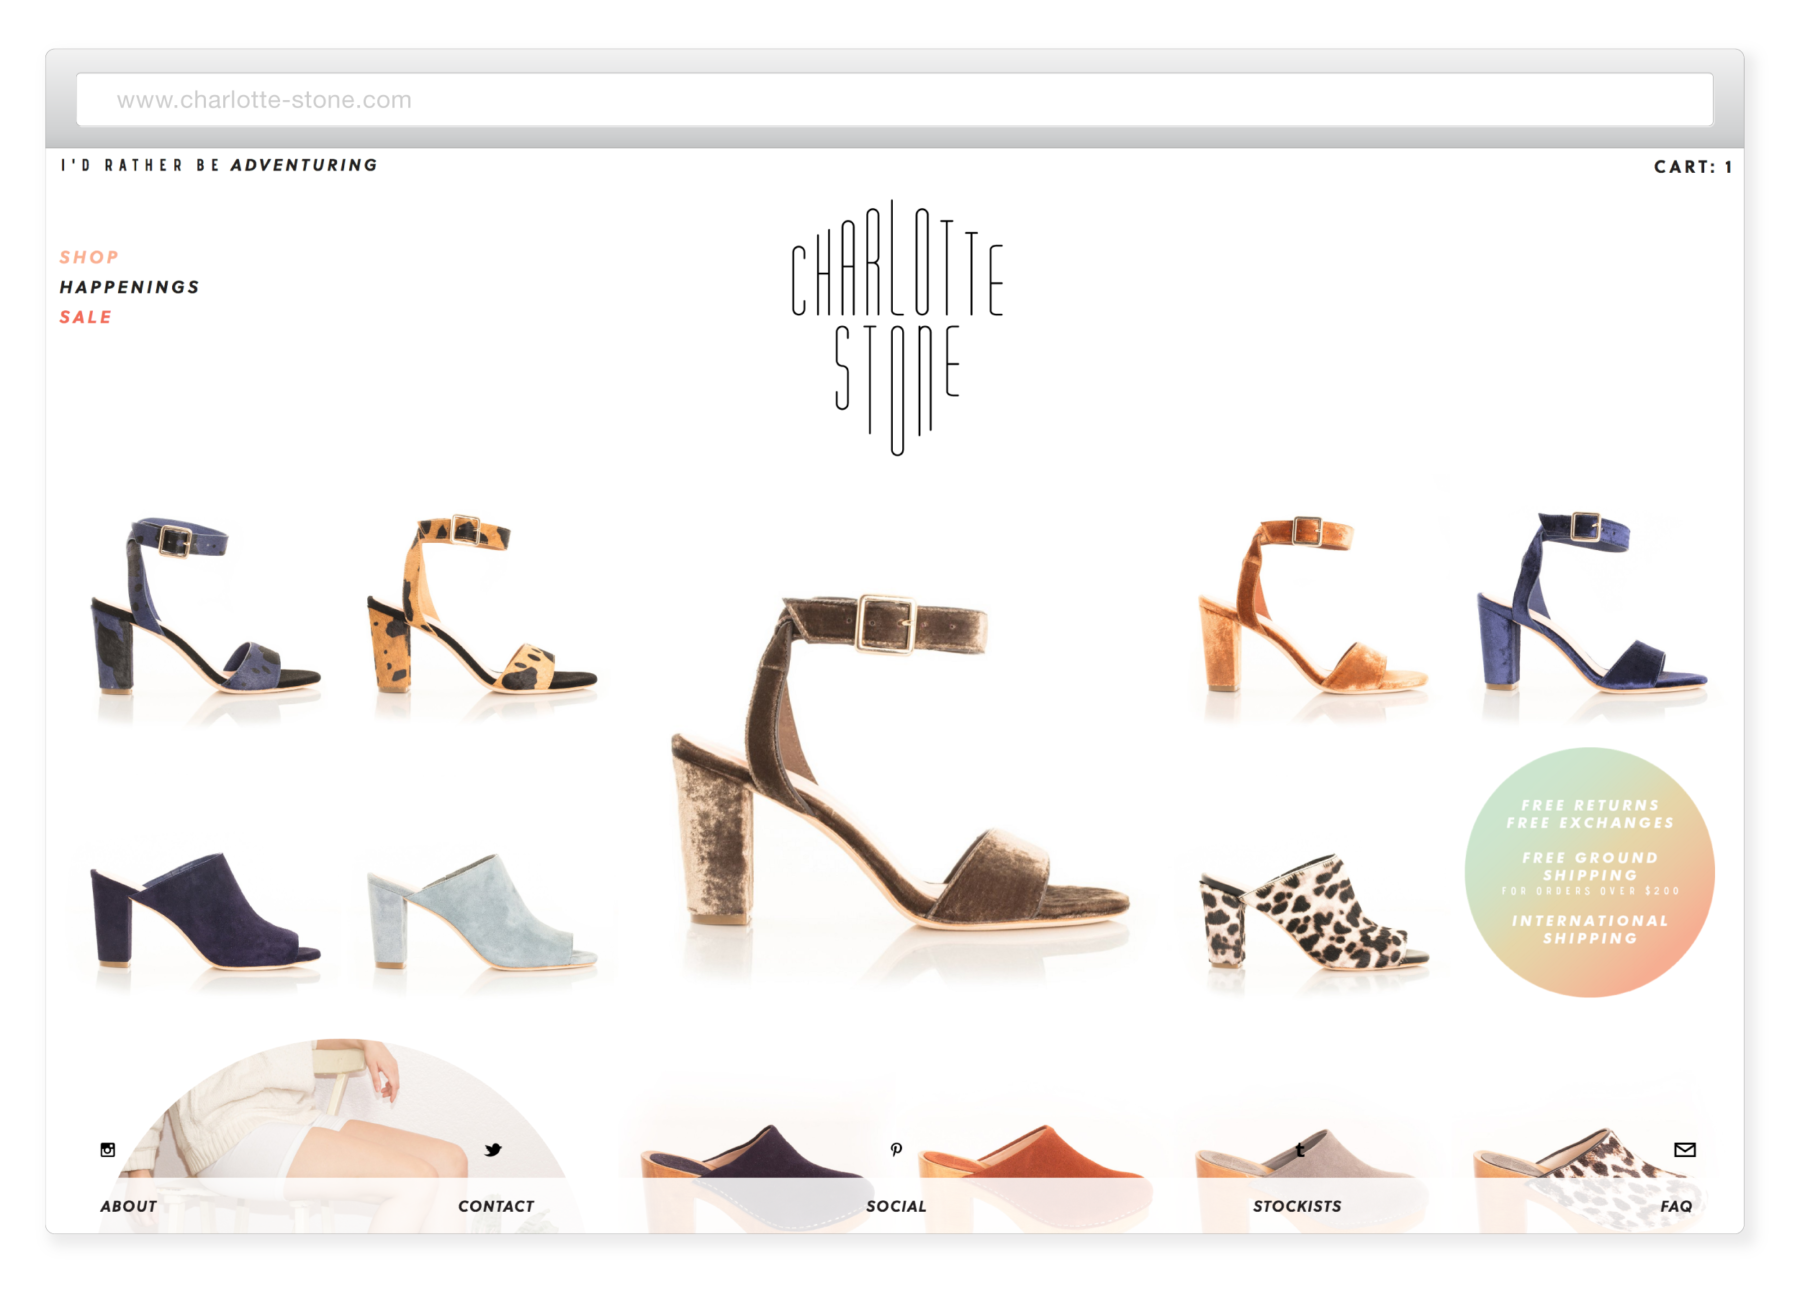Open the Sale section
This screenshot has height=1296, width=1800.
click(x=85, y=317)
